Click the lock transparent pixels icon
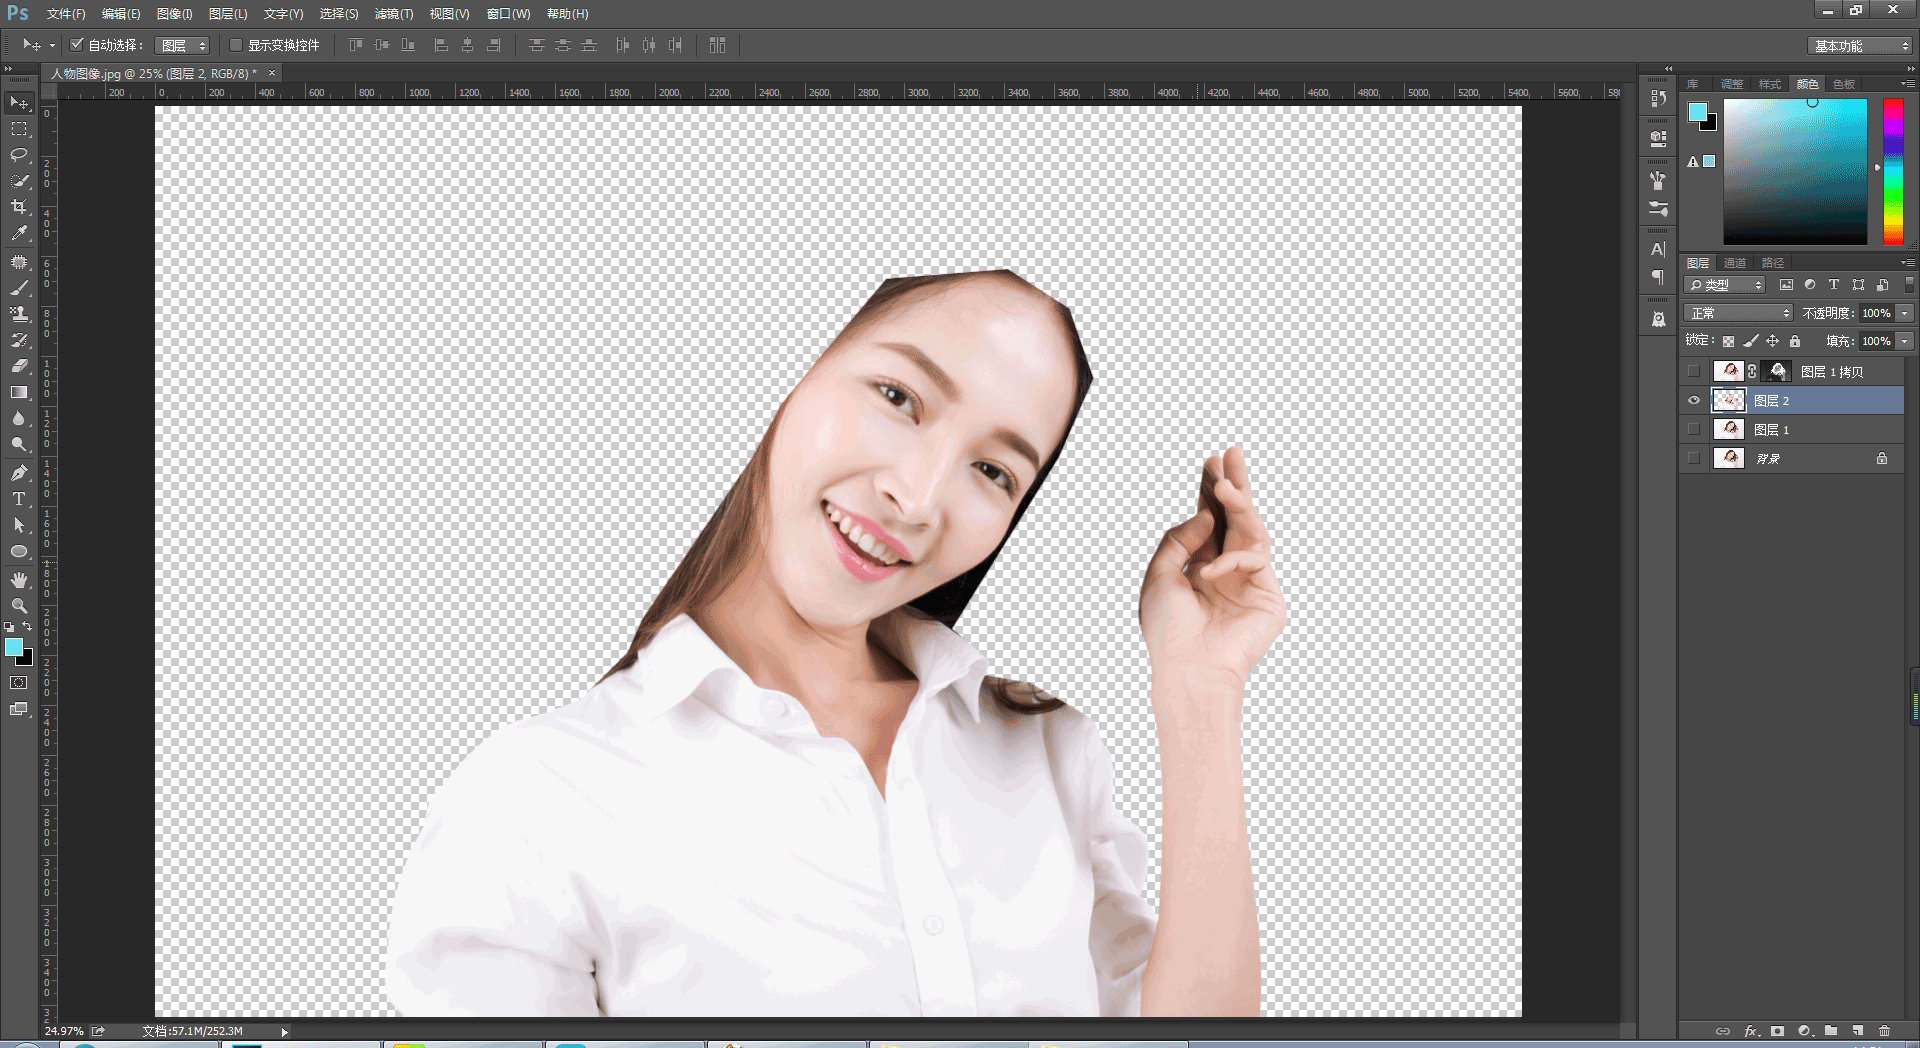 tap(1728, 341)
